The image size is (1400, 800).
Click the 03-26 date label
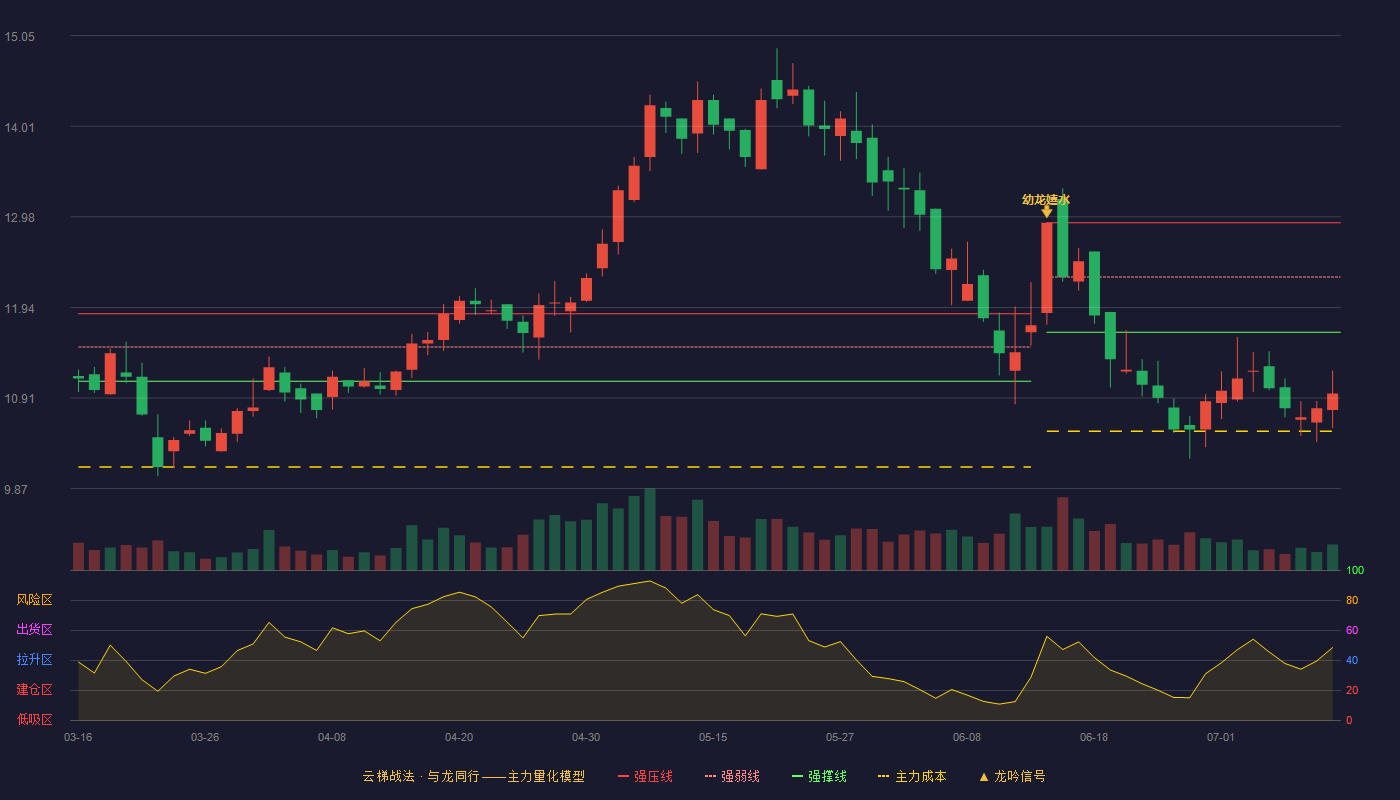coord(205,737)
